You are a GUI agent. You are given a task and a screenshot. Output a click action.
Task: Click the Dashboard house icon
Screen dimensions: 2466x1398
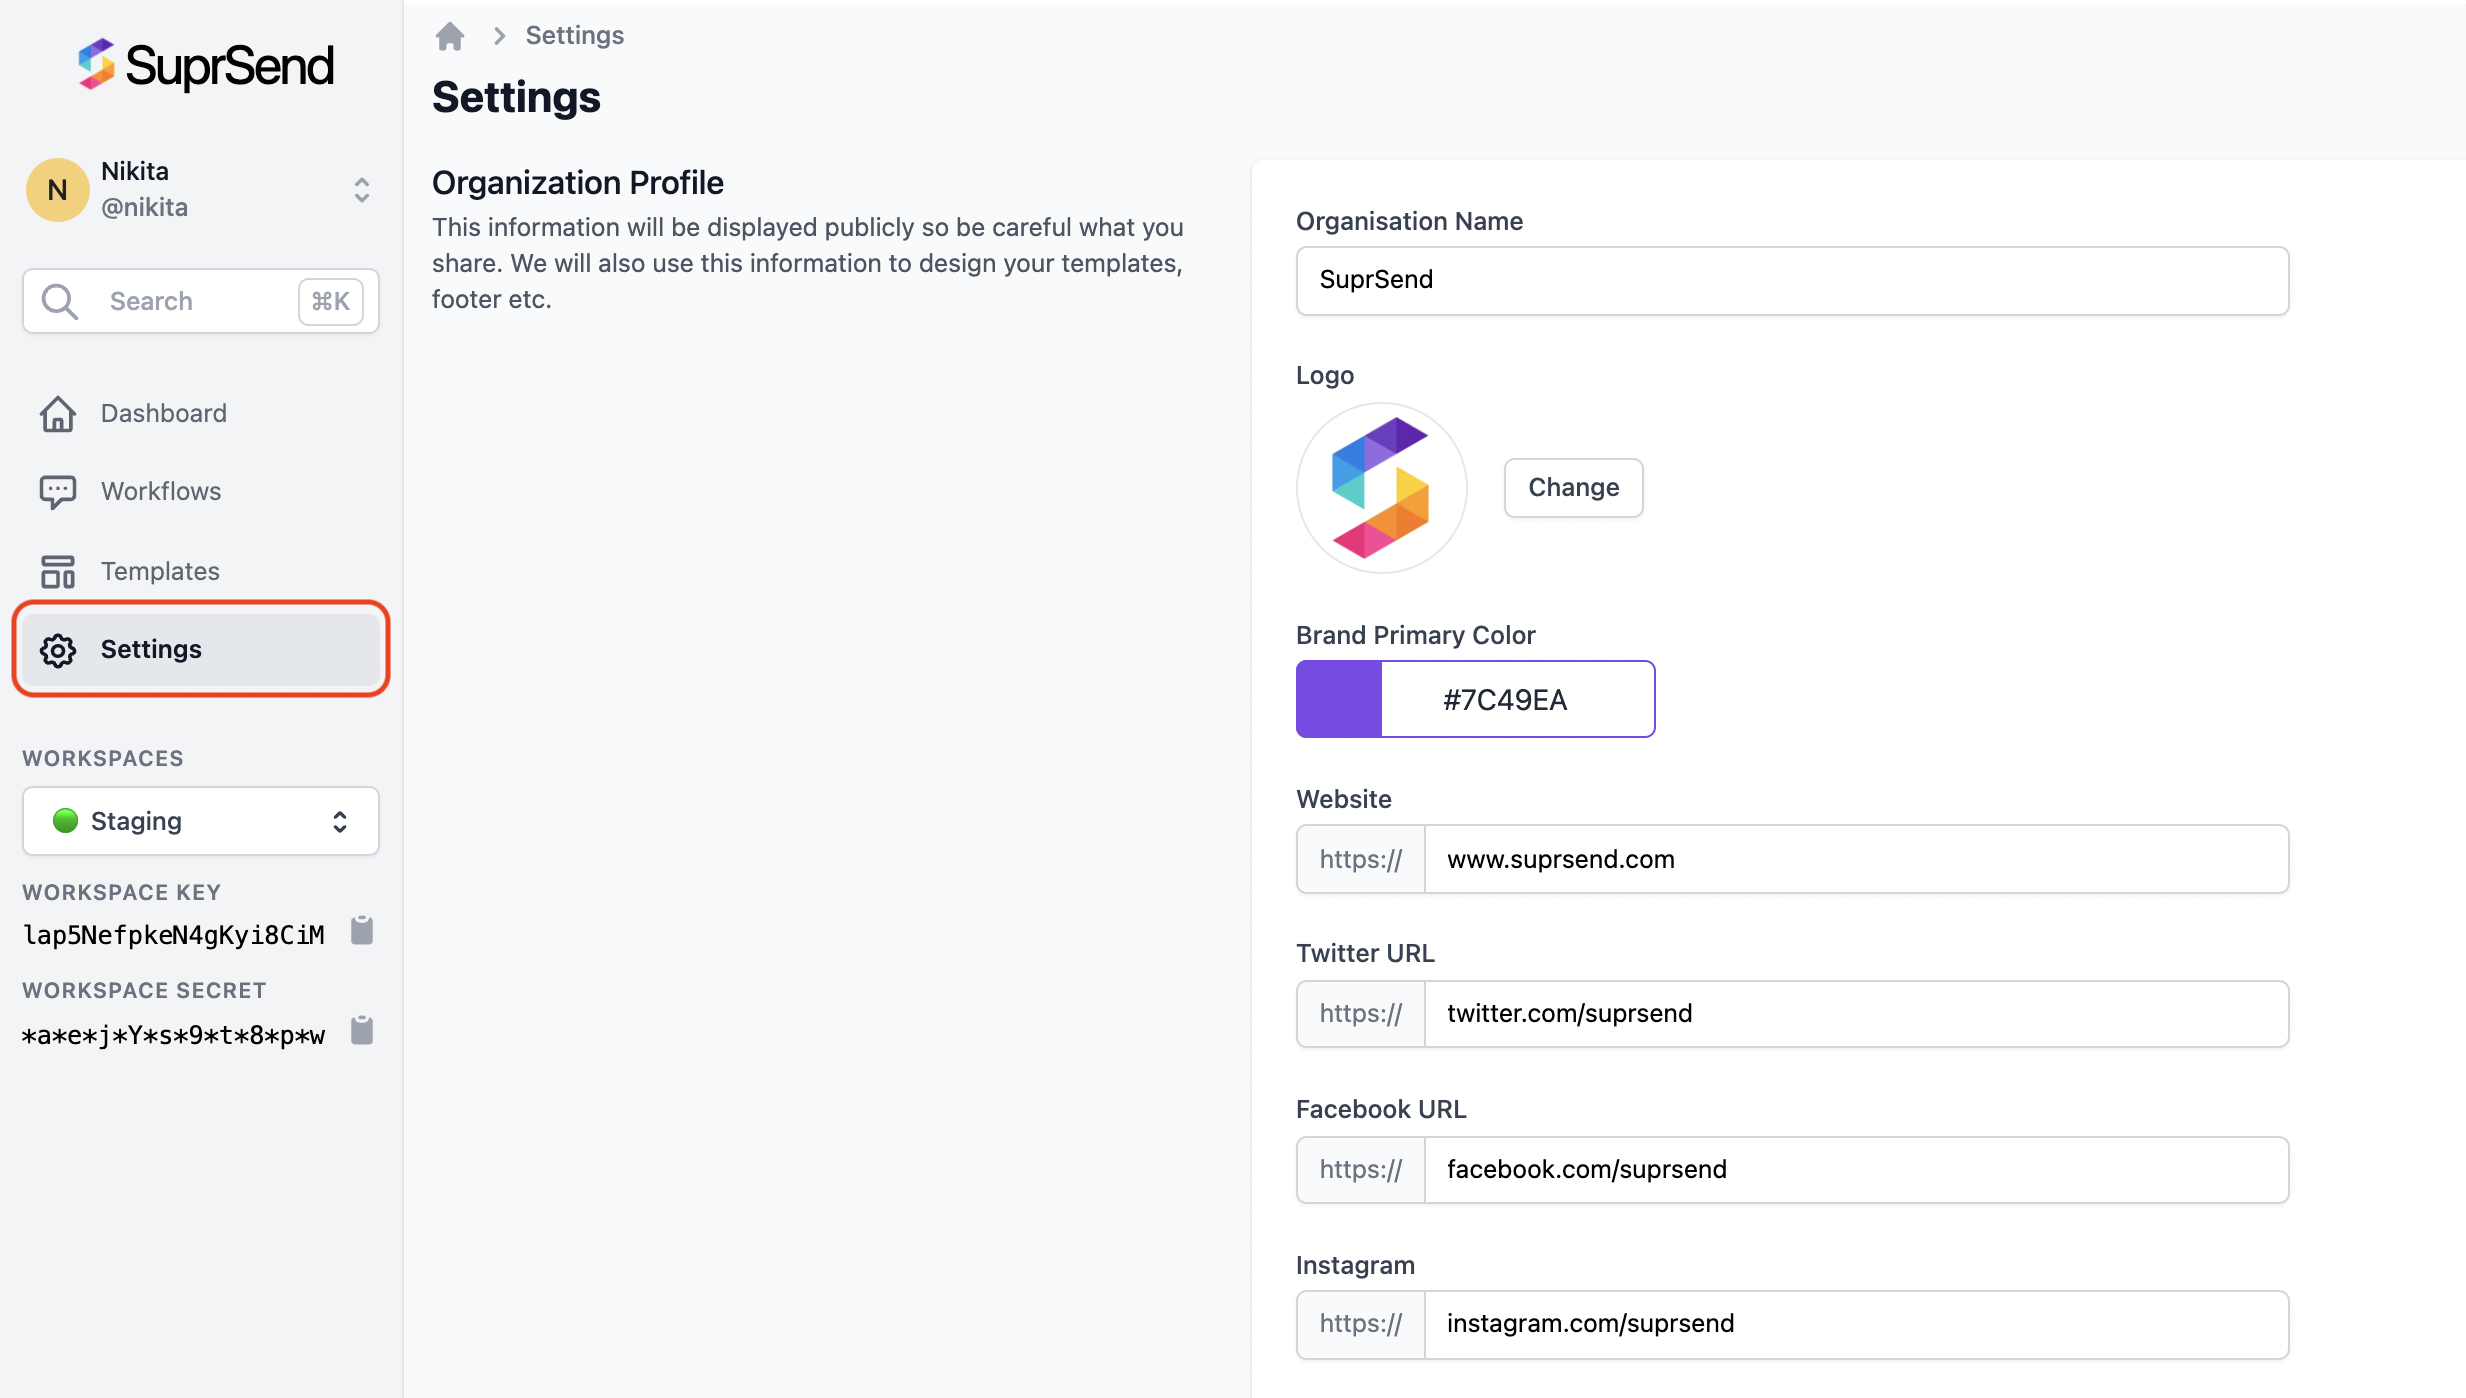click(58, 413)
